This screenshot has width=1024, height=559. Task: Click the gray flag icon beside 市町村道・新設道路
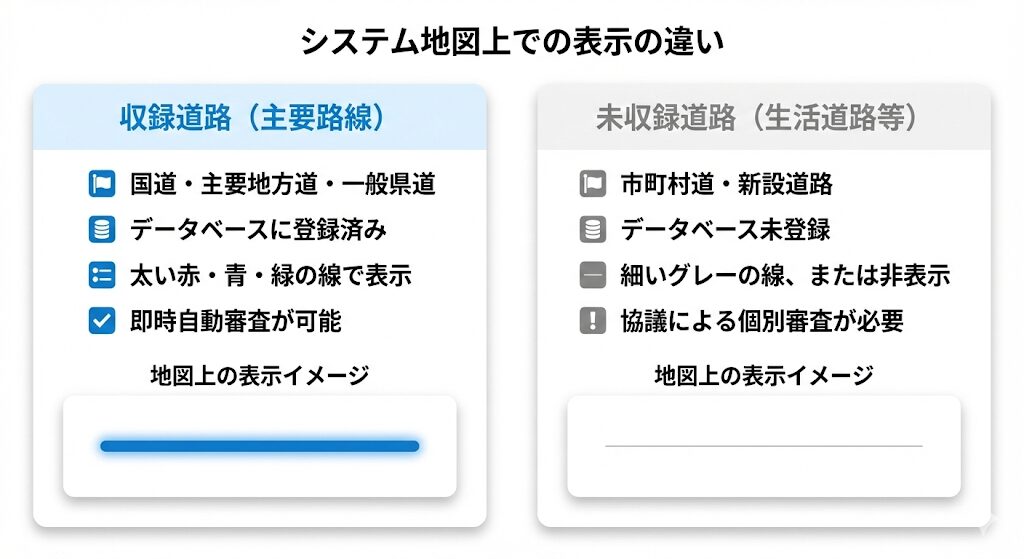pos(592,185)
